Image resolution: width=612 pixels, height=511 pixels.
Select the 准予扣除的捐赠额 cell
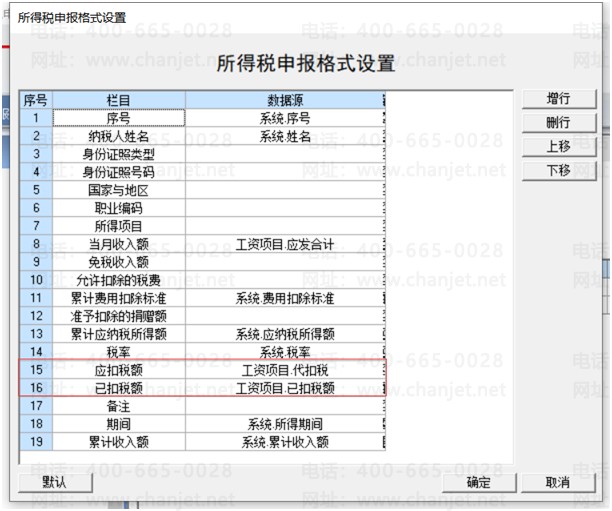[119, 316]
